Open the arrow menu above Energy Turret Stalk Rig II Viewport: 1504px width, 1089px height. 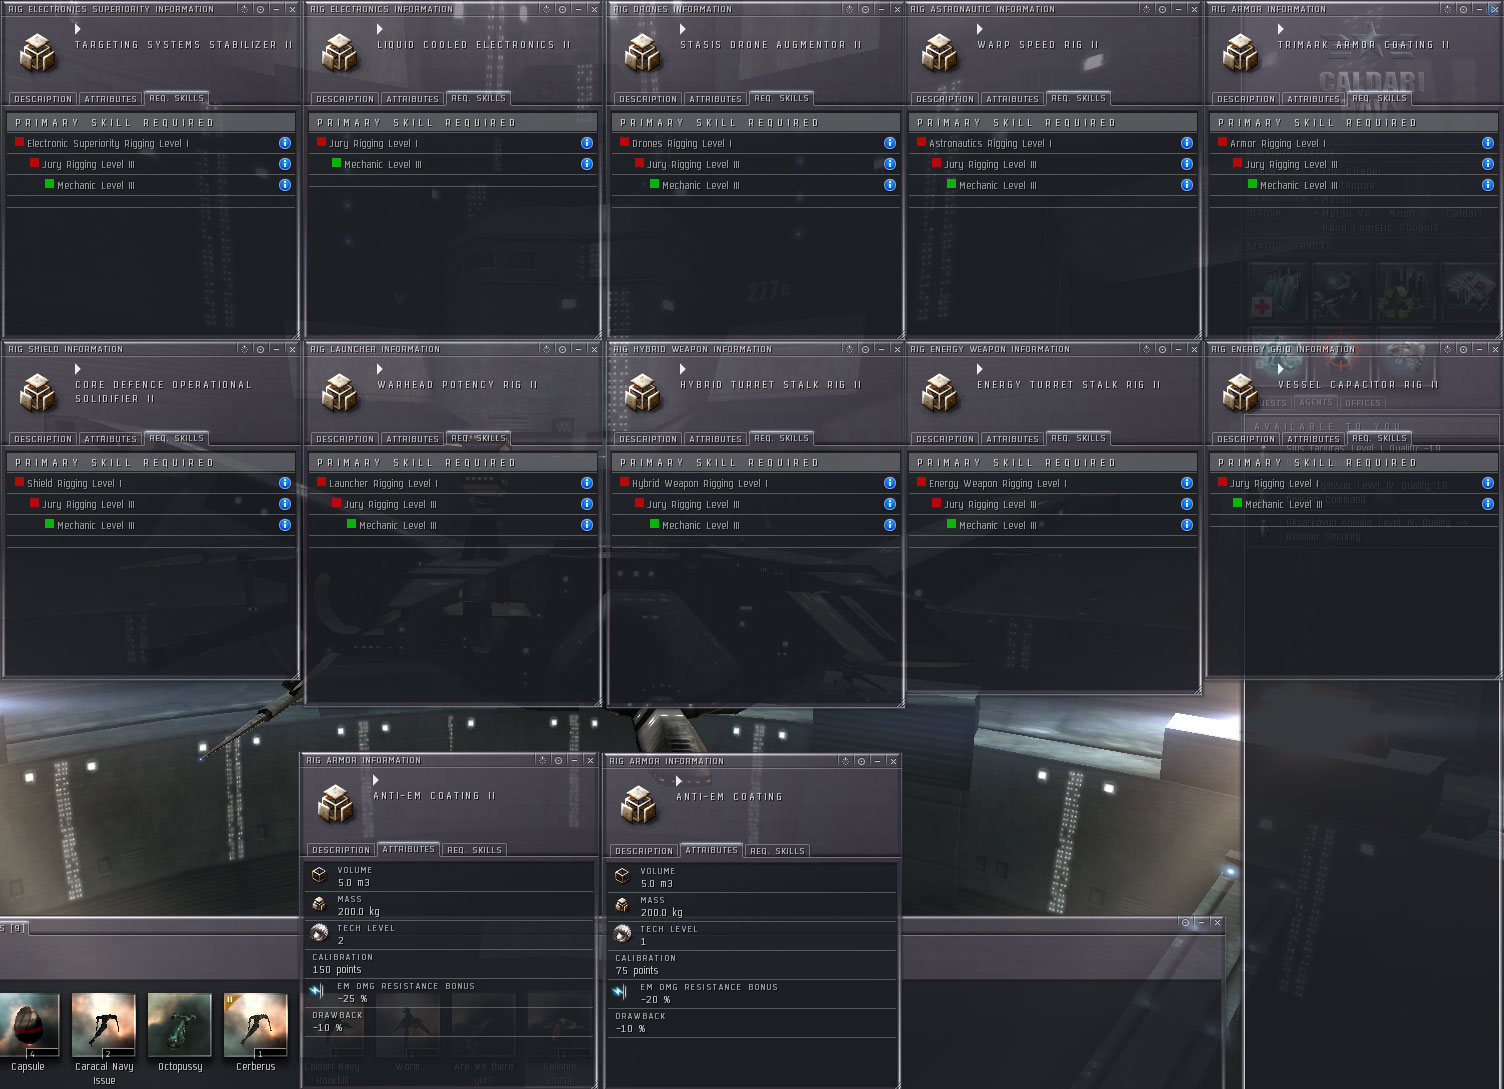[980, 369]
